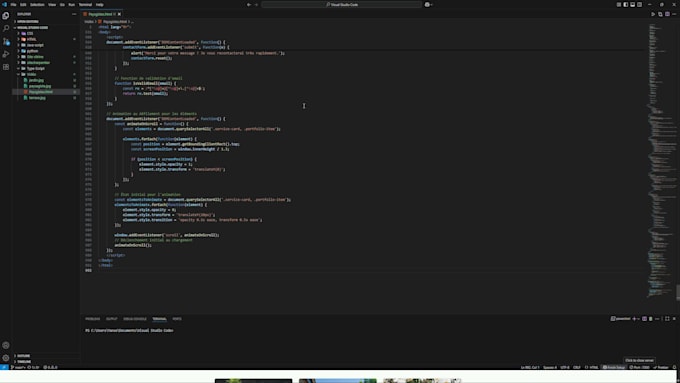Click the errors and warnings status indicator

50,367
